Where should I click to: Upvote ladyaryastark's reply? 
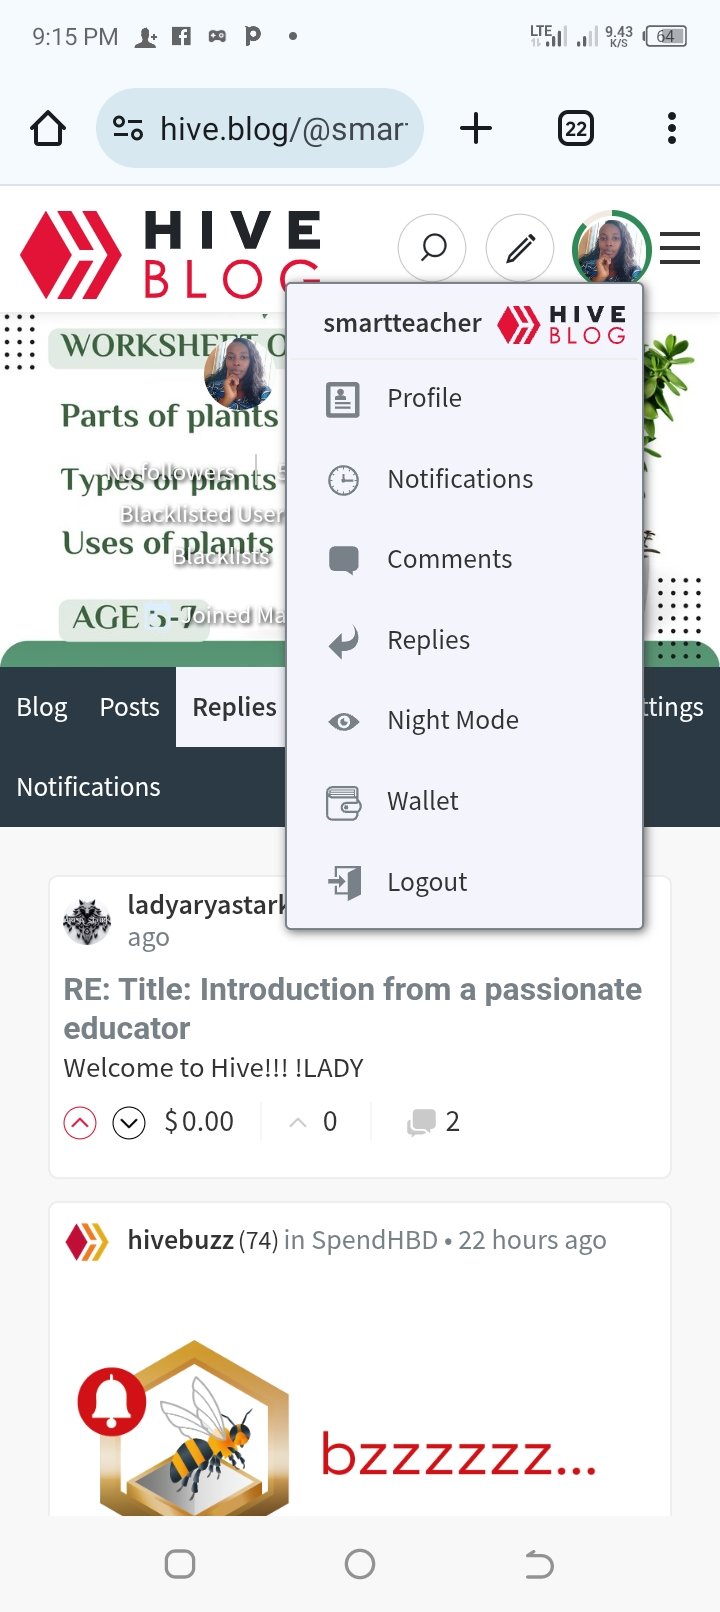click(x=80, y=1123)
